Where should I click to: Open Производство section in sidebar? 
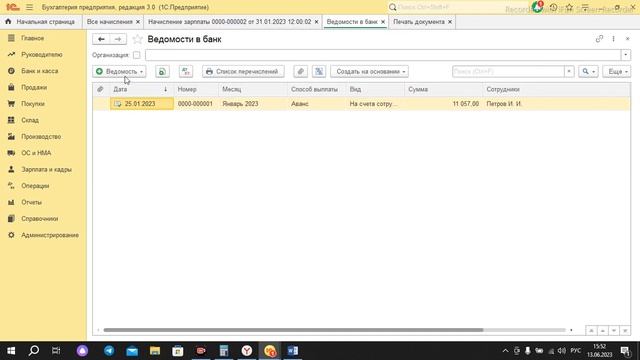point(41,136)
